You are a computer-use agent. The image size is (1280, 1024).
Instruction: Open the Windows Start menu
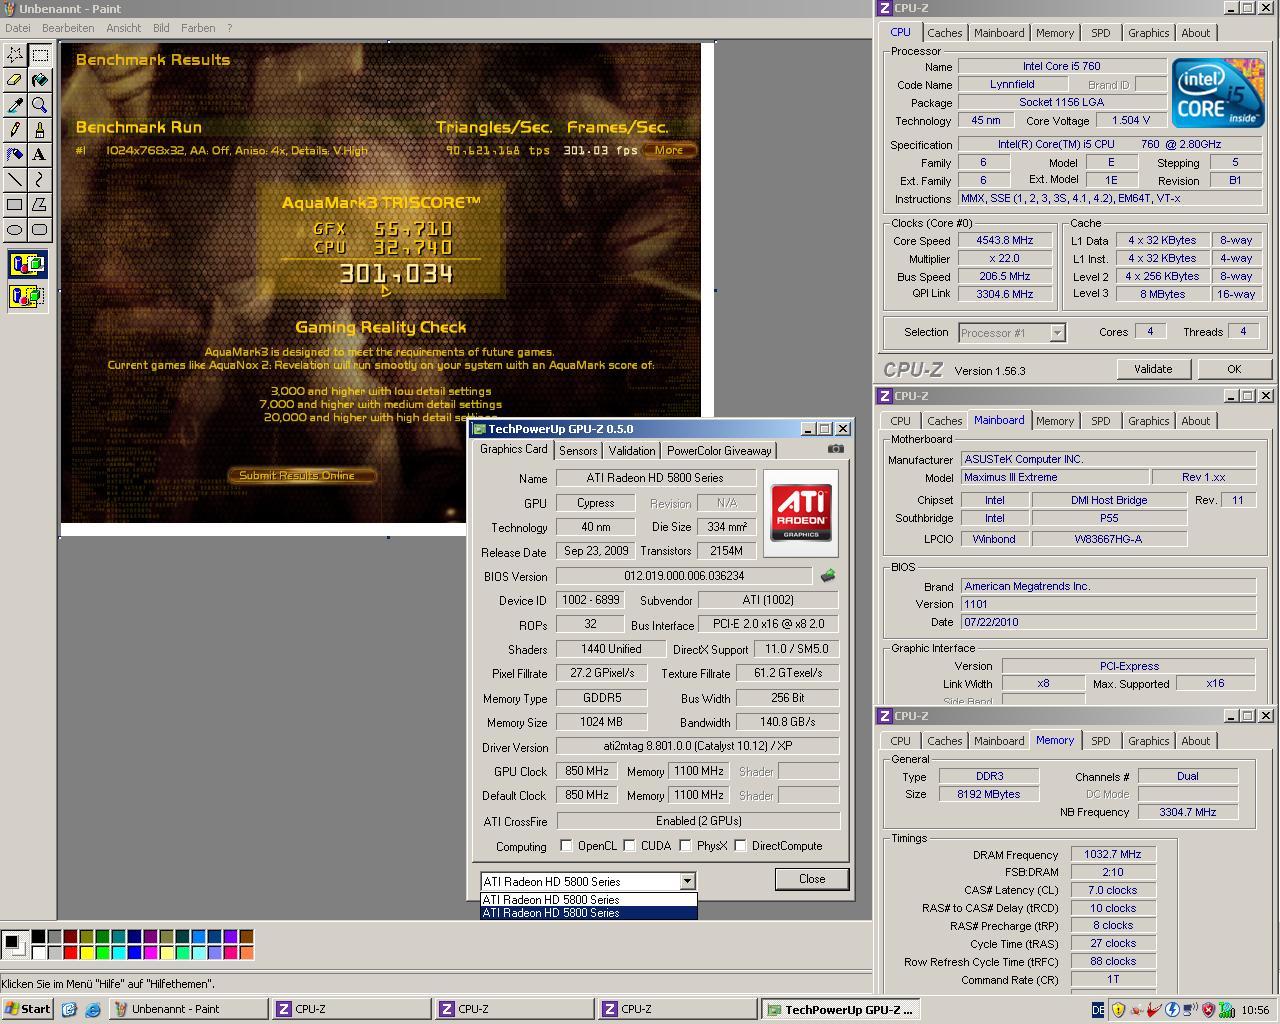tap(28, 1009)
